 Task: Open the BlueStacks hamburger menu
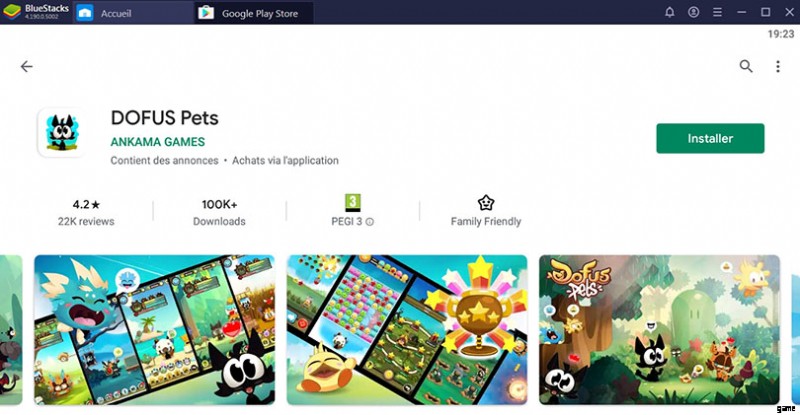717,12
